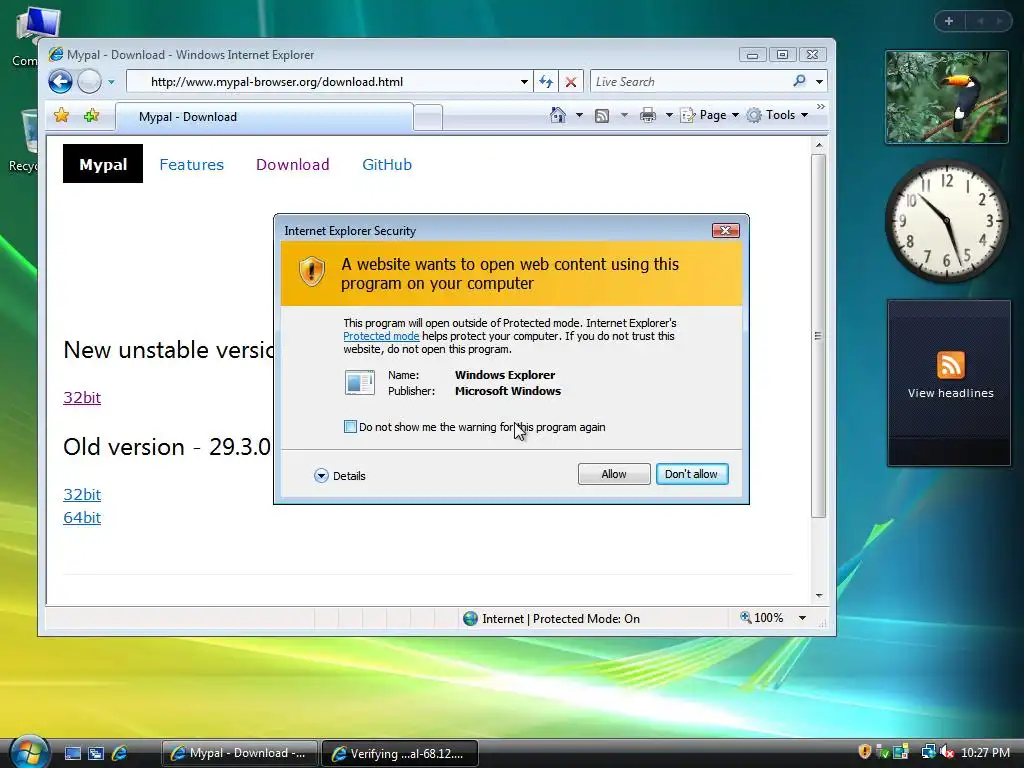1024x768 pixels.
Task: Check 'Do not show me the warning' box
Action: click(350, 427)
